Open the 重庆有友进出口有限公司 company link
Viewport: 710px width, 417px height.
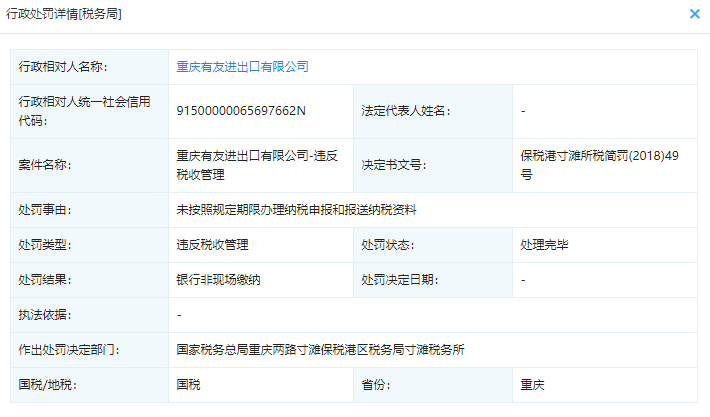pyautogui.click(x=242, y=67)
